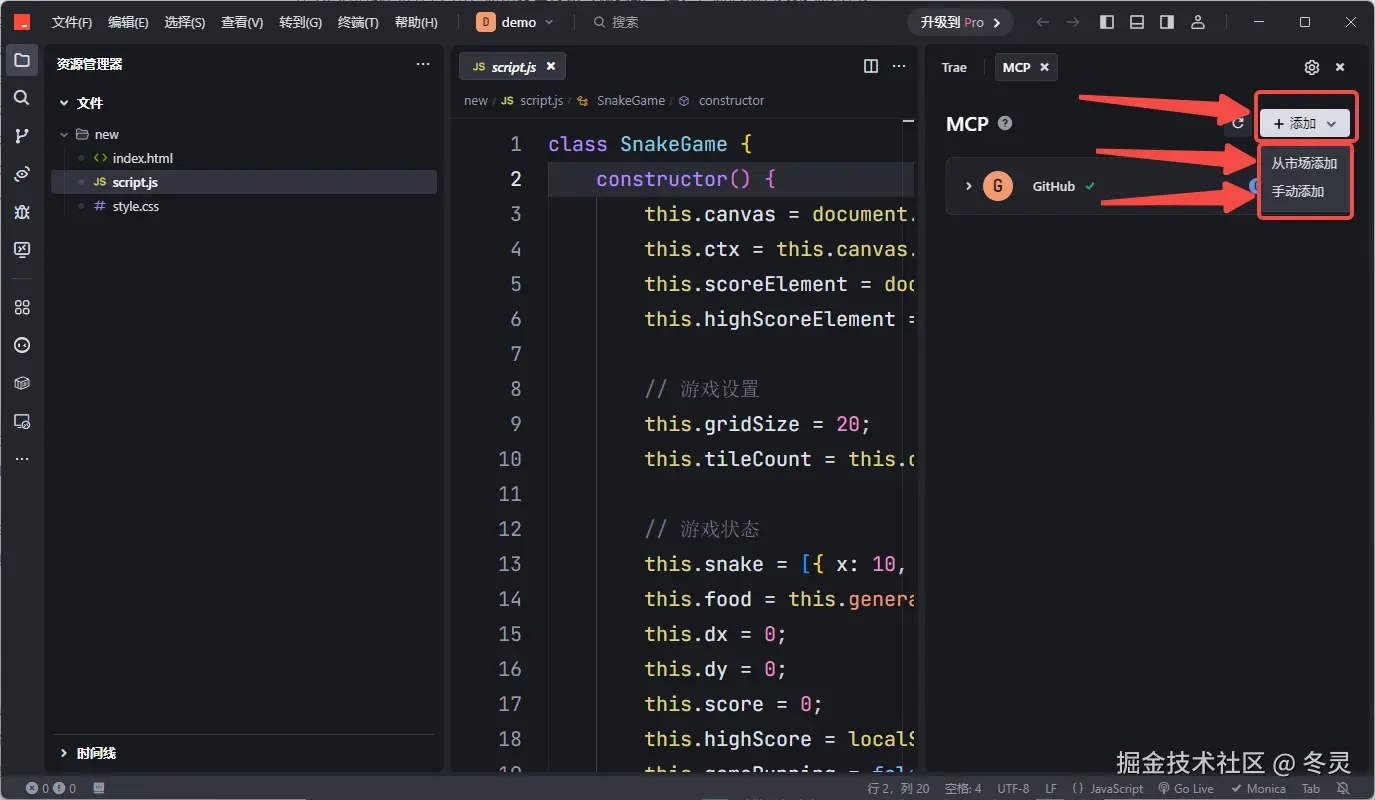The height and width of the screenshot is (800, 1375).
Task: Toggle the primary sidebar layout
Action: [x=1106, y=22]
